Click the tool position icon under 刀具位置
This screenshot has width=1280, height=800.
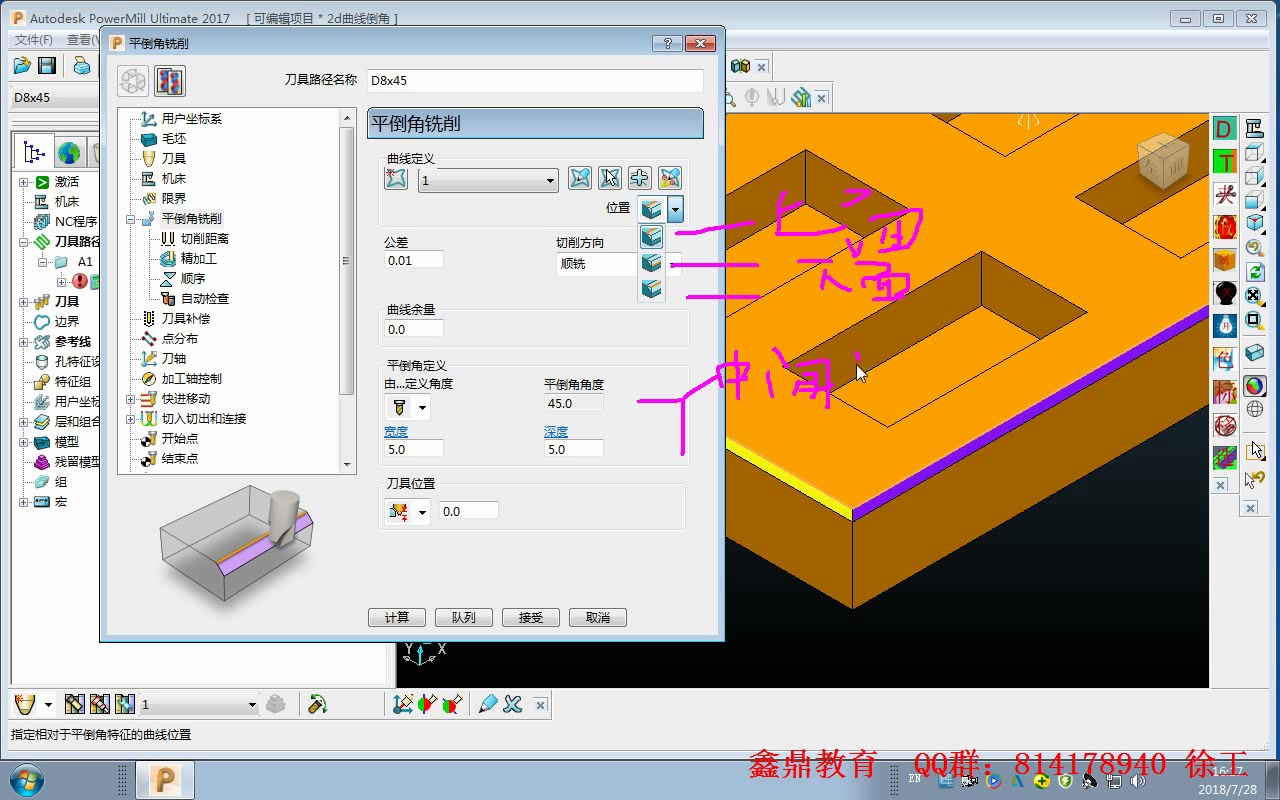coord(398,511)
